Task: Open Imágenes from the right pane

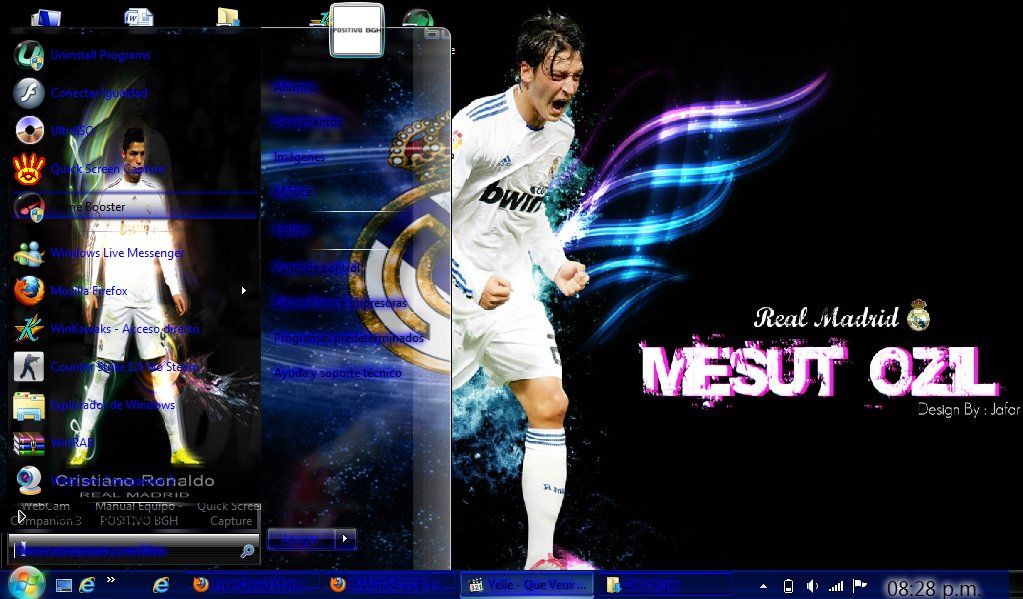Action: point(299,158)
